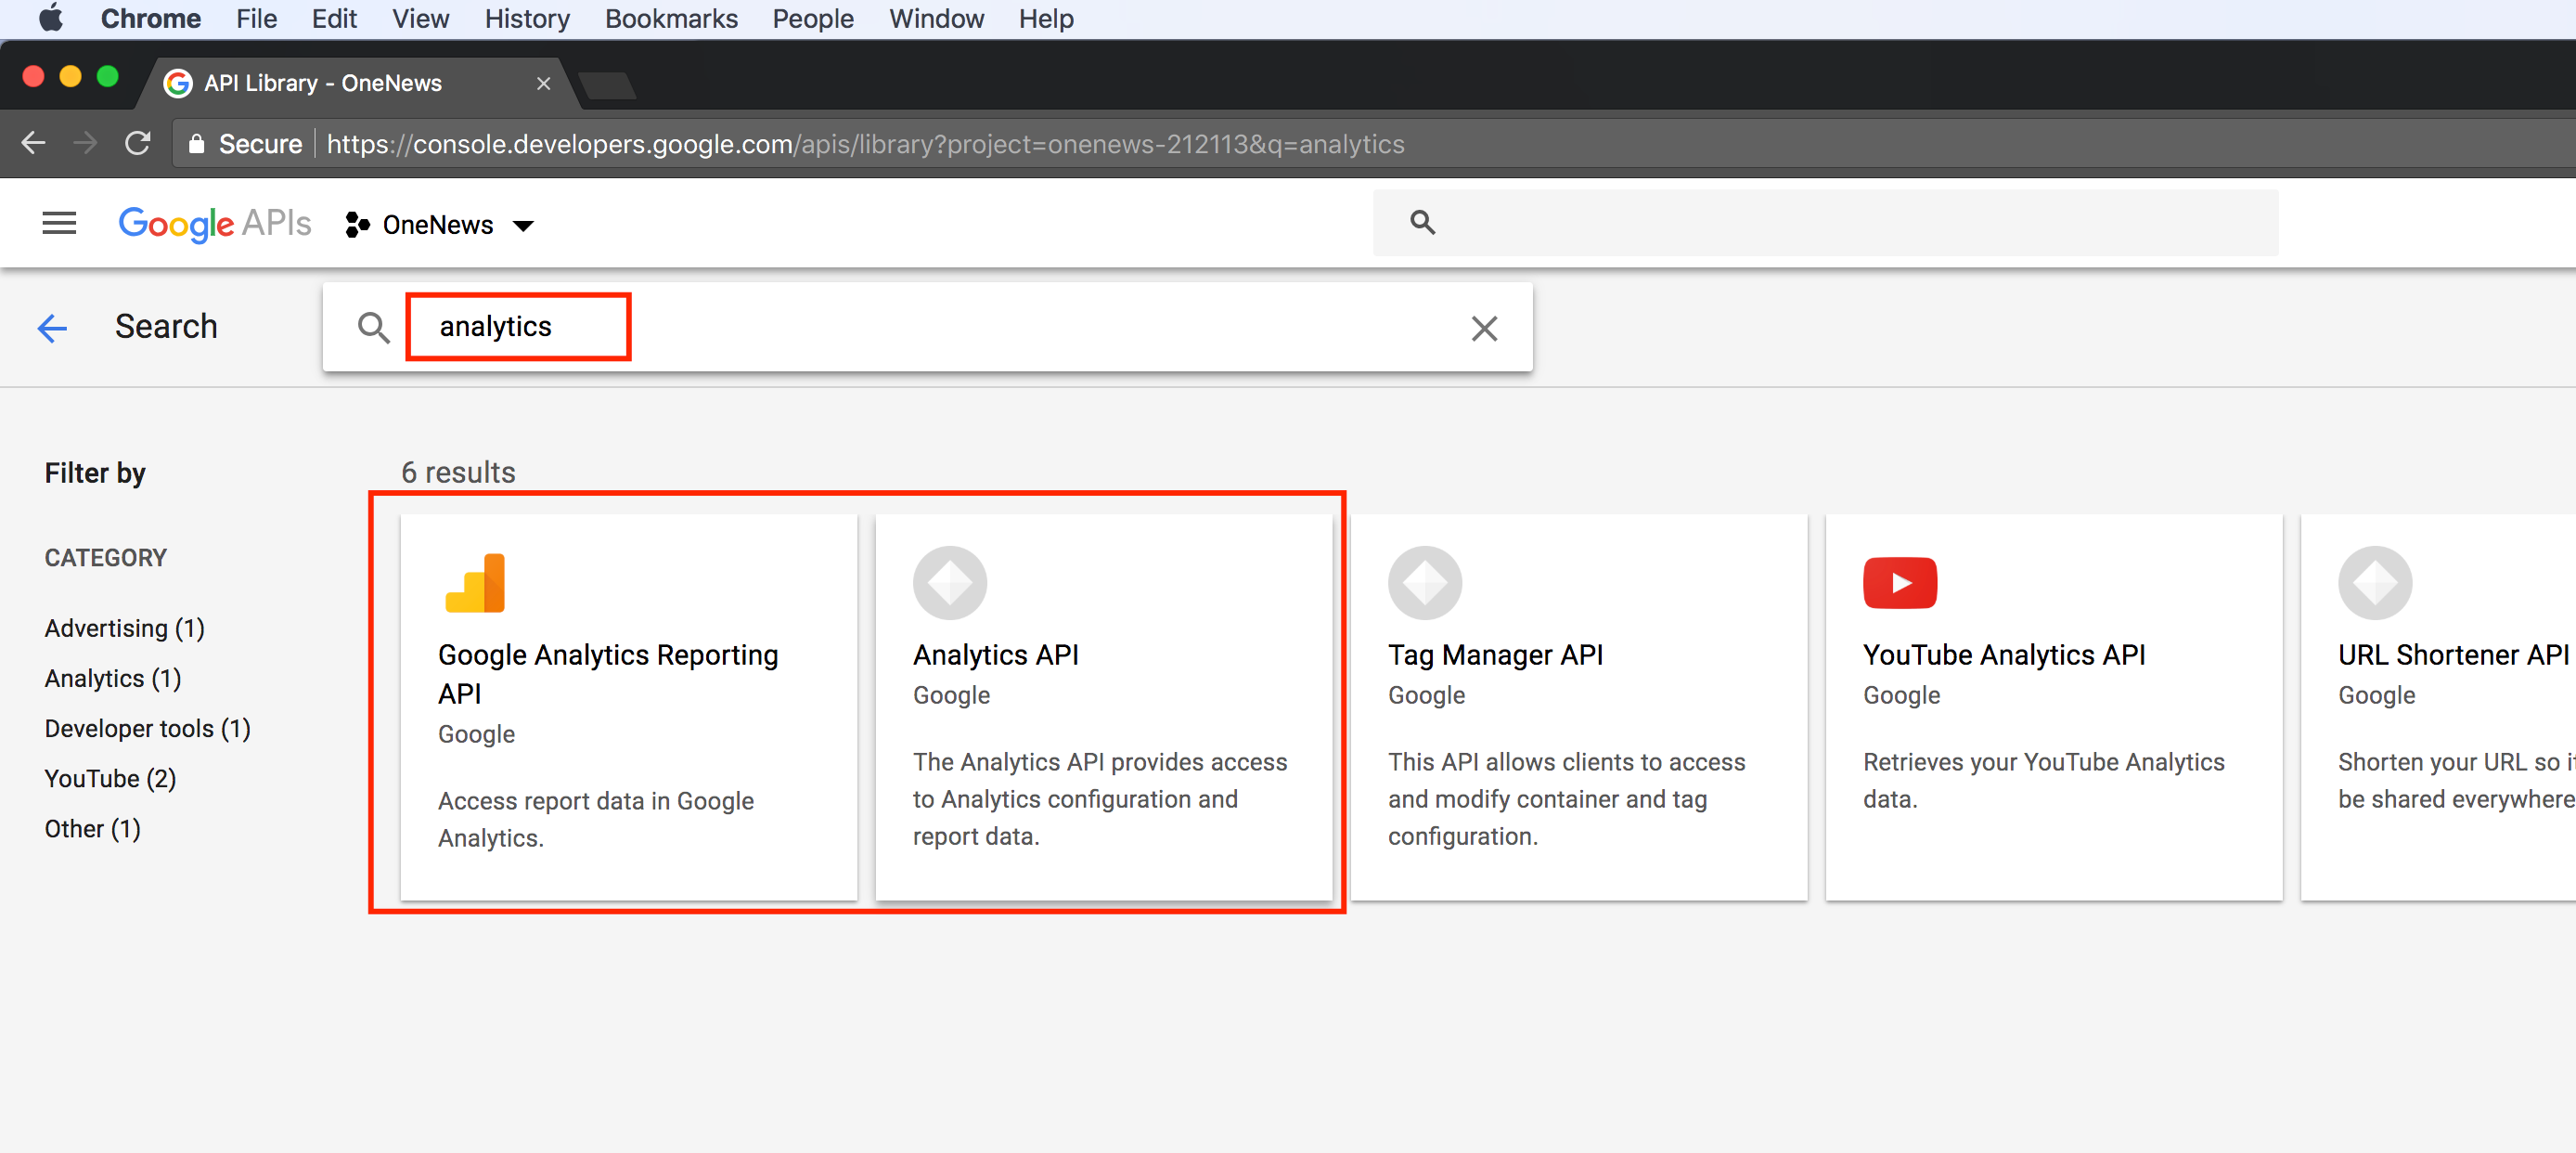This screenshot has width=2576, height=1153.
Task: Click the blue back arrow beside Search
Action: (51, 327)
